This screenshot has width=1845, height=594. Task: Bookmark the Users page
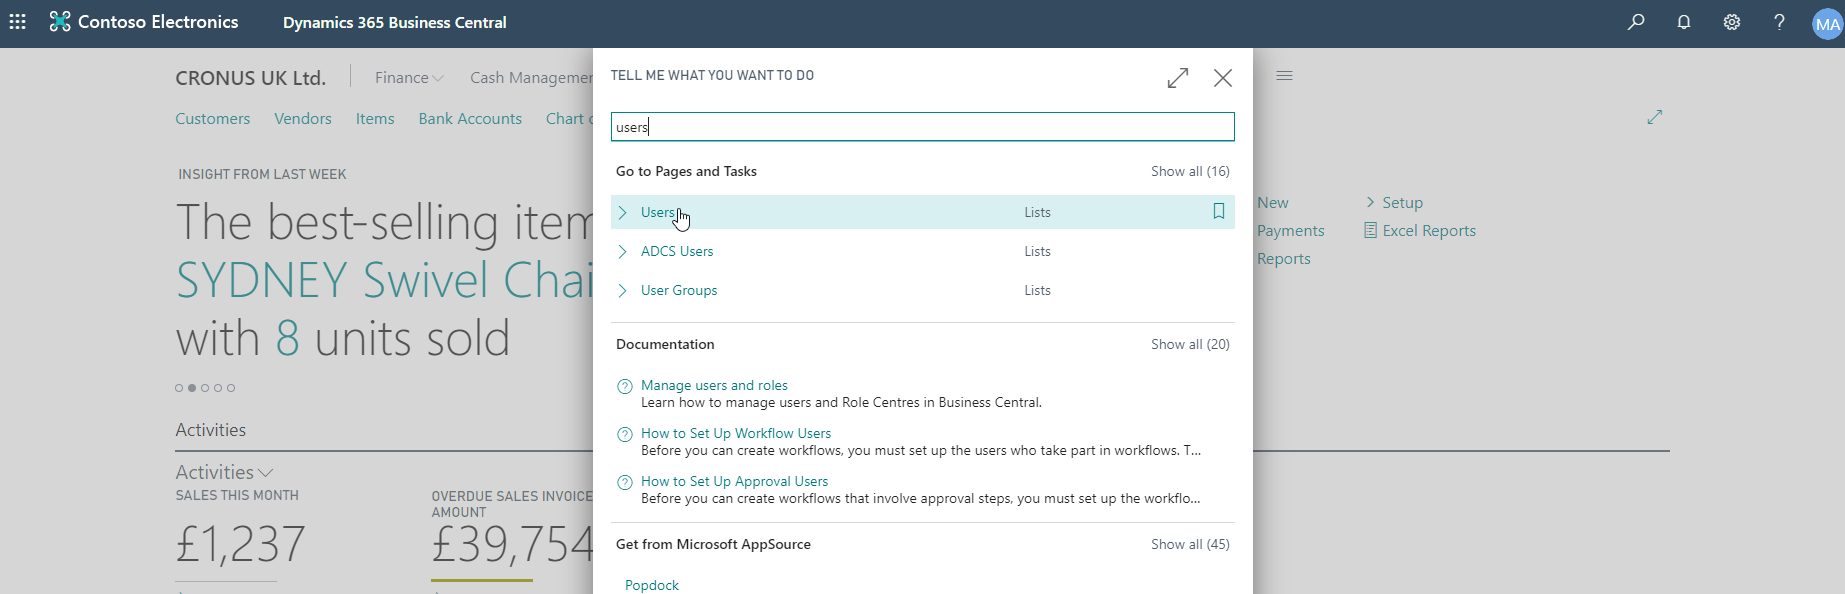[x=1219, y=211]
